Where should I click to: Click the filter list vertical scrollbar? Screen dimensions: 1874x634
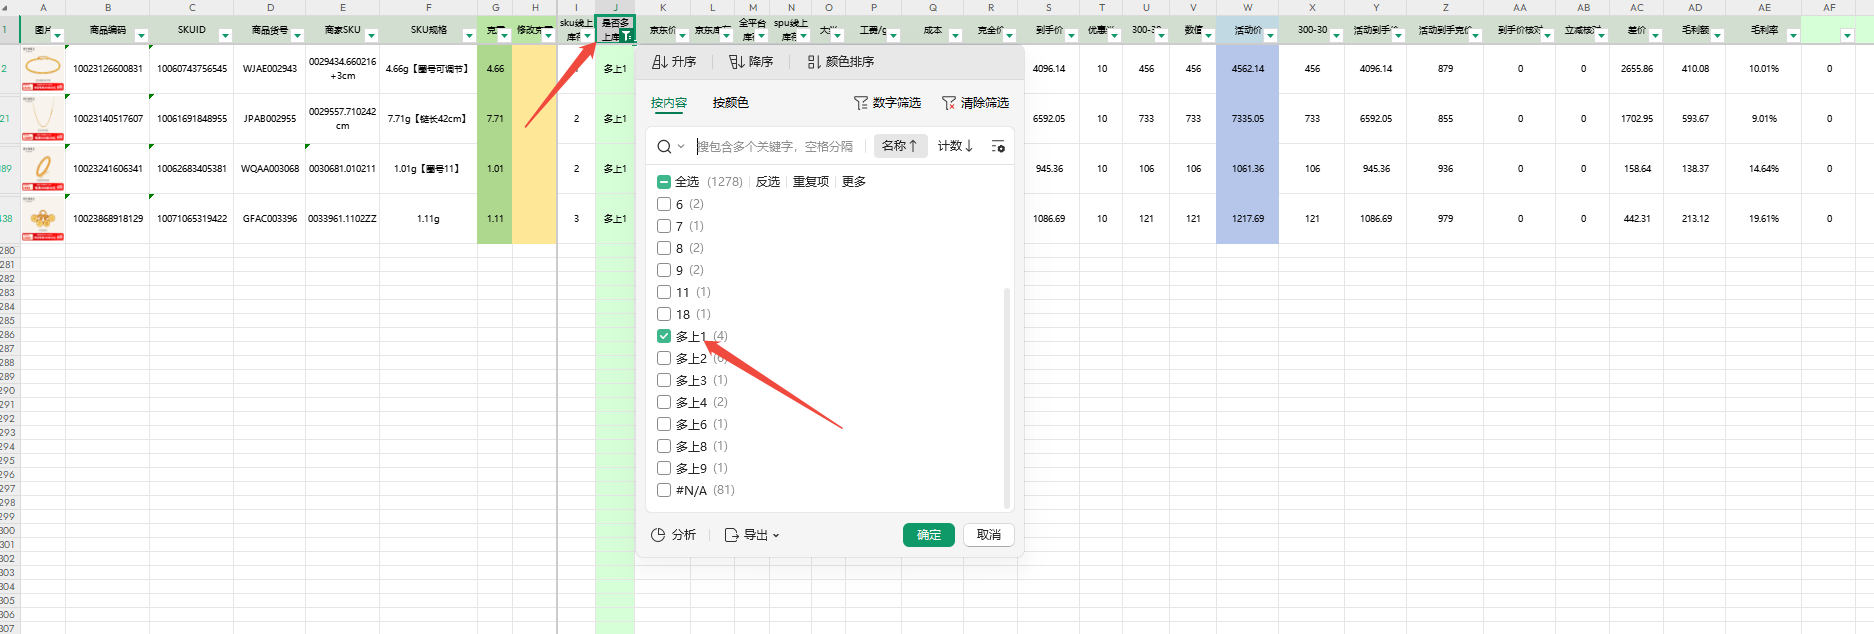click(1006, 398)
